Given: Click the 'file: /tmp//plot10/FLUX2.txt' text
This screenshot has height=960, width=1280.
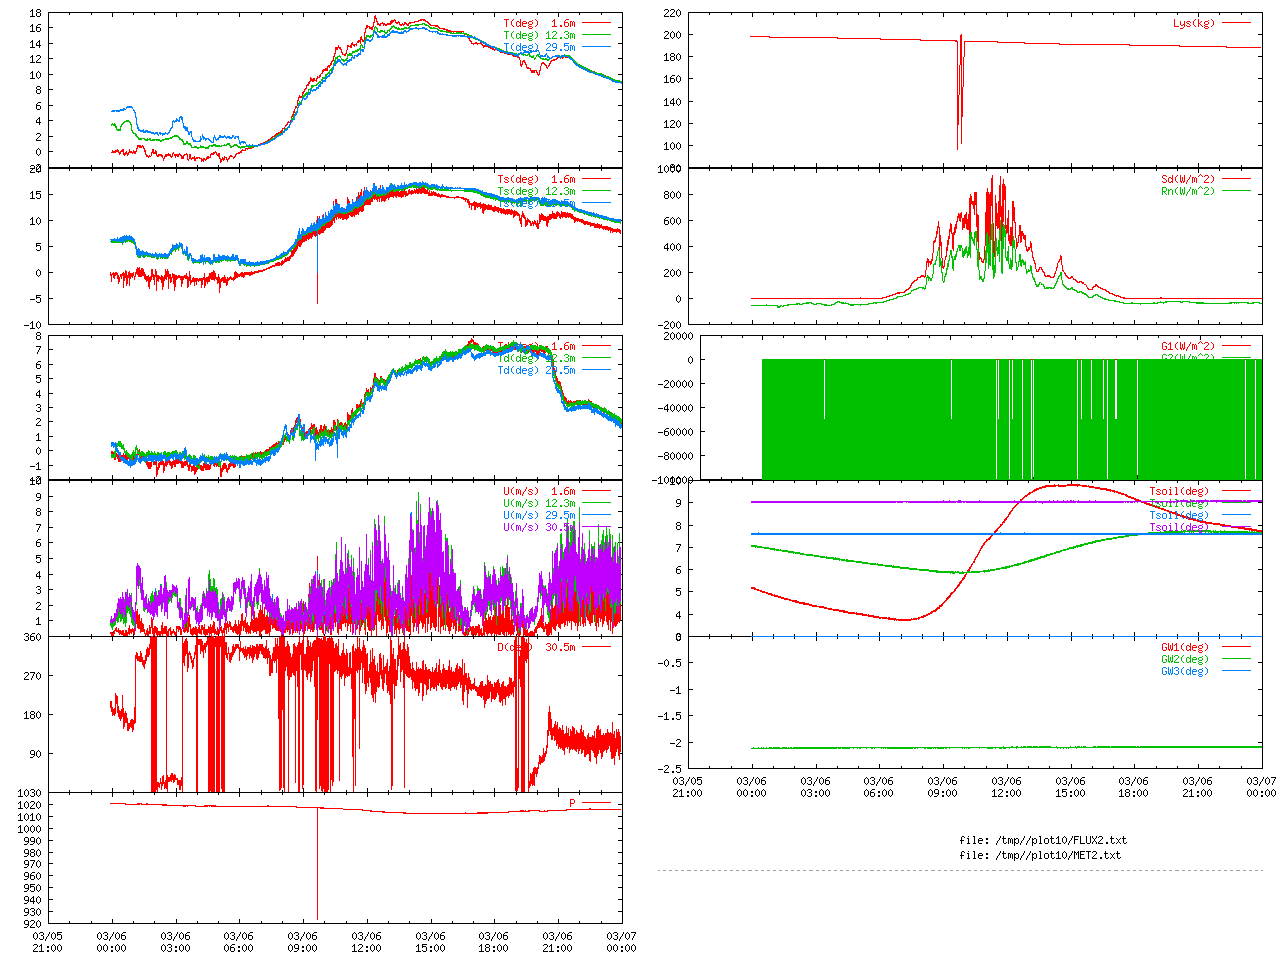Looking at the screenshot, I should [x=1043, y=840].
